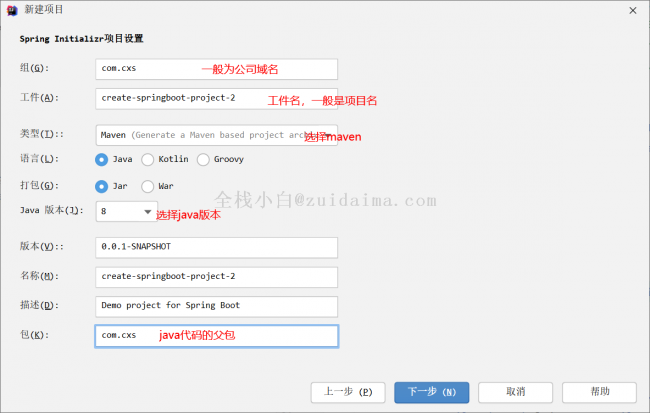Switch packaging to War
Image resolution: width=650 pixels, height=413 pixels.
coord(148,186)
